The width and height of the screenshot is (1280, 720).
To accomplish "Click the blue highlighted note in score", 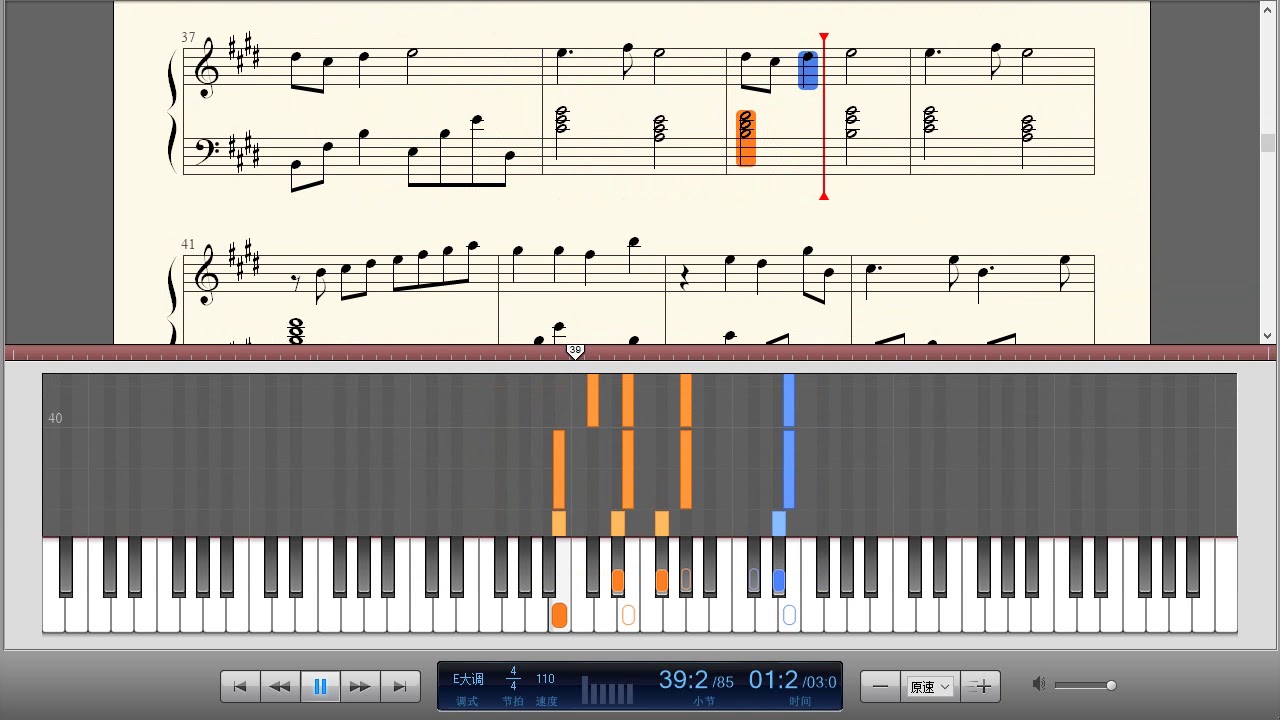I will [808, 70].
